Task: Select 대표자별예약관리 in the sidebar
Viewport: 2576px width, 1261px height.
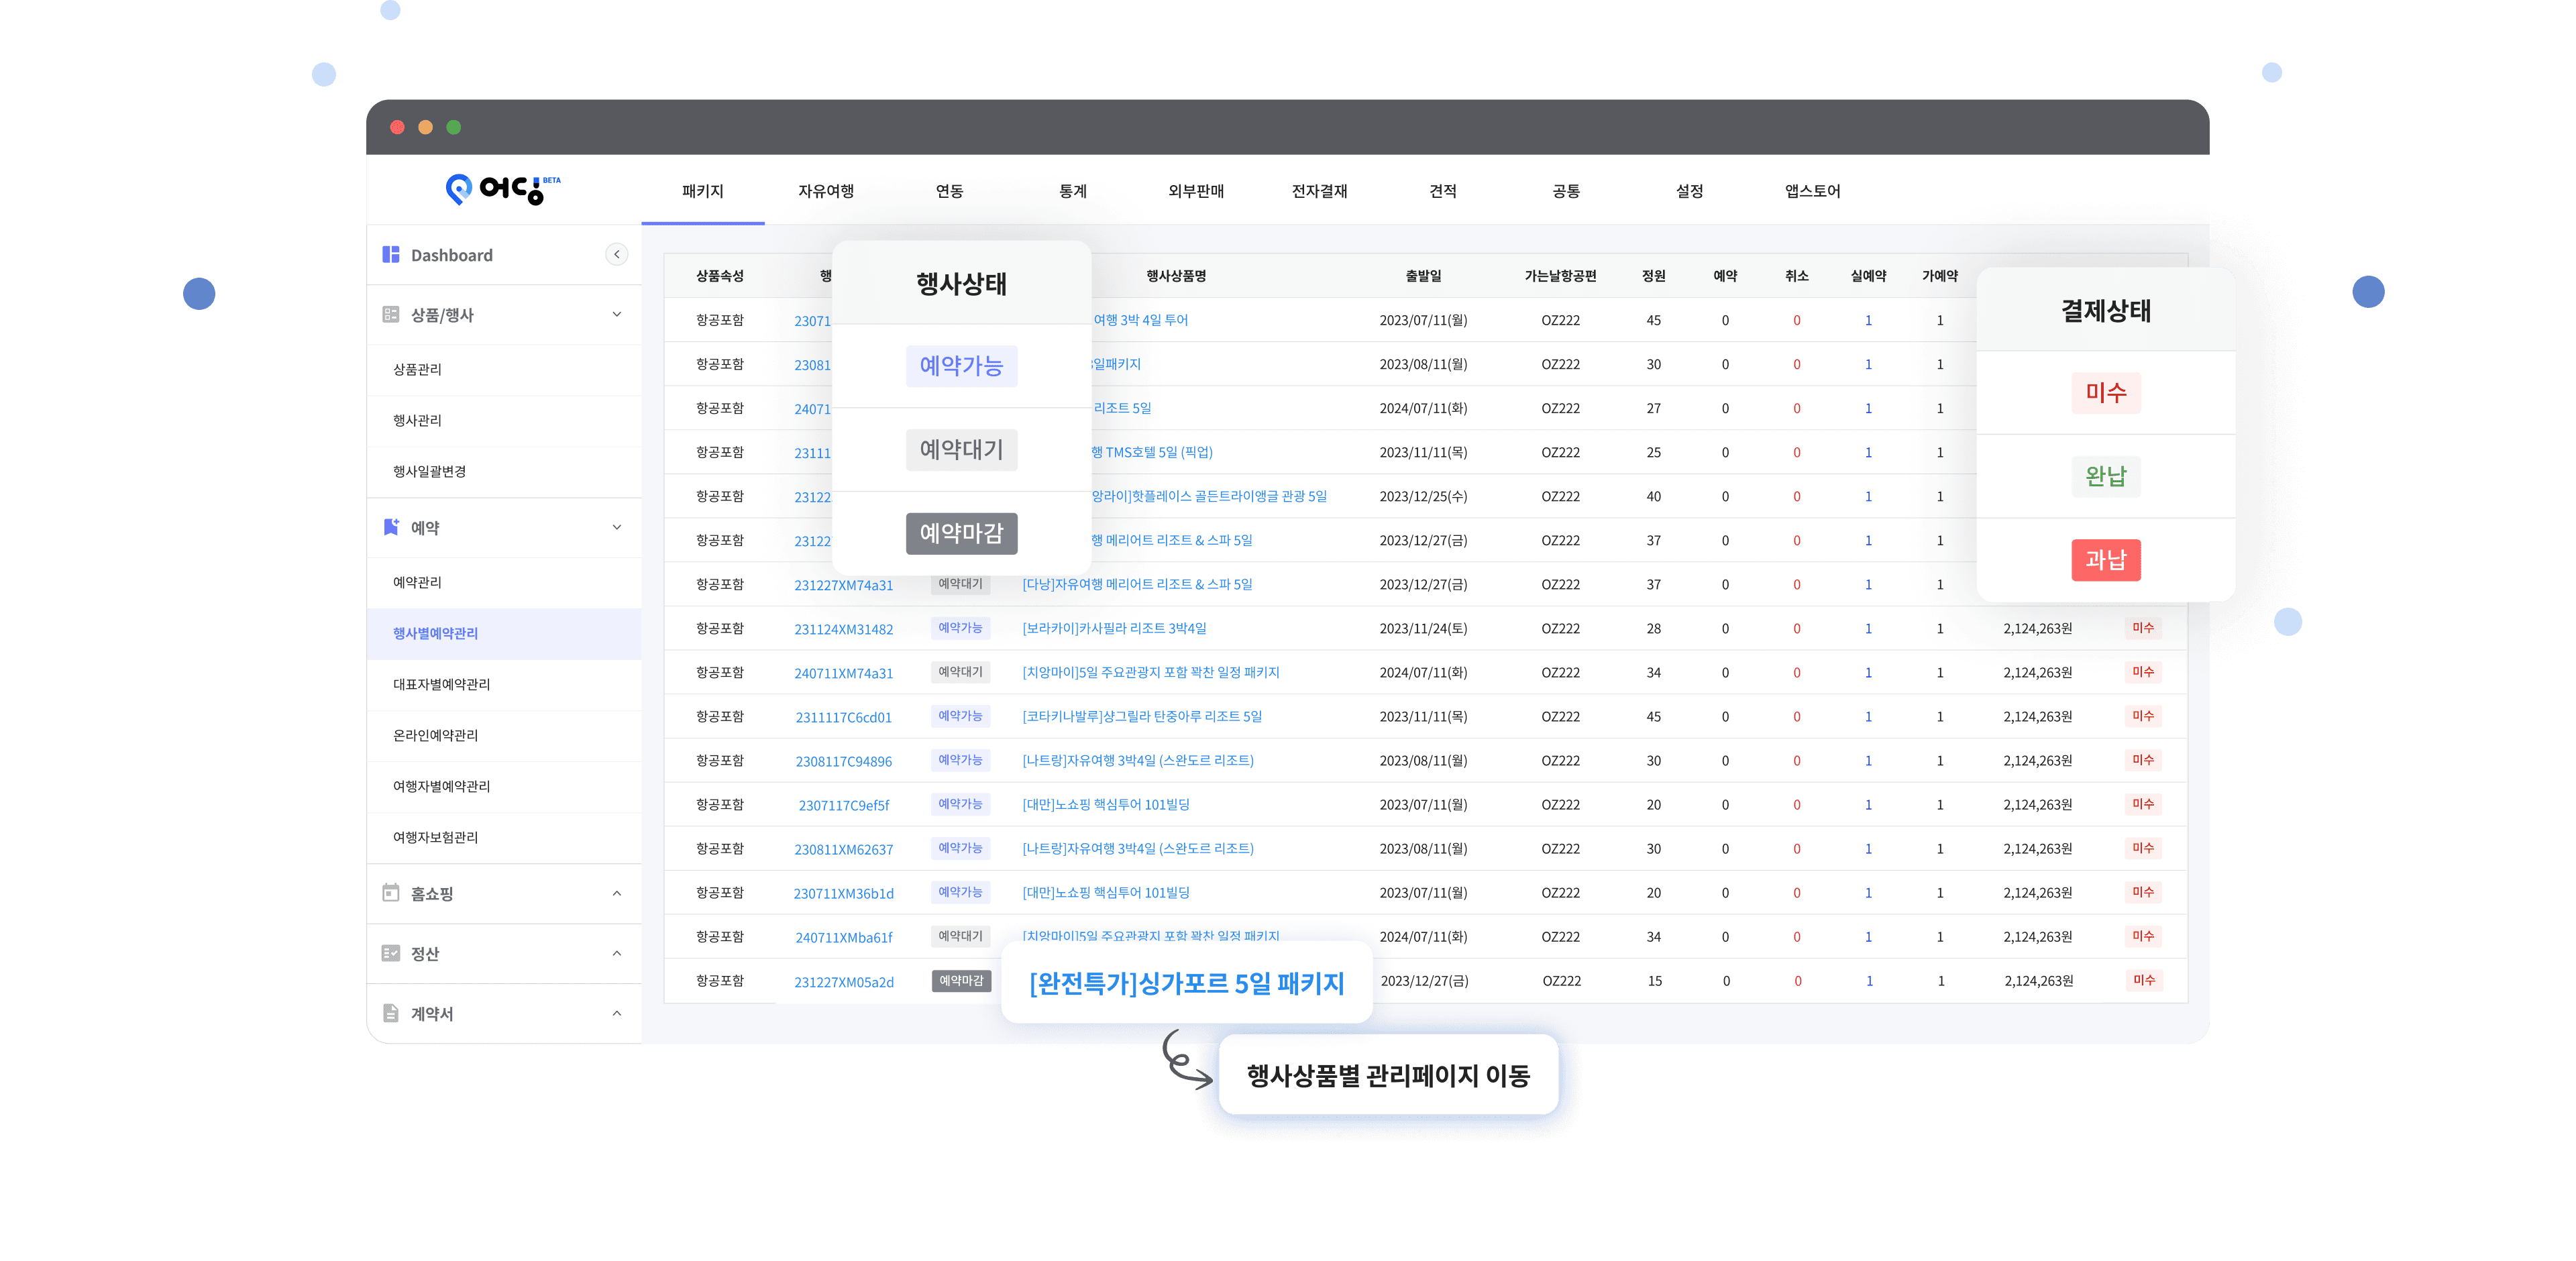Action: [x=441, y=684]
